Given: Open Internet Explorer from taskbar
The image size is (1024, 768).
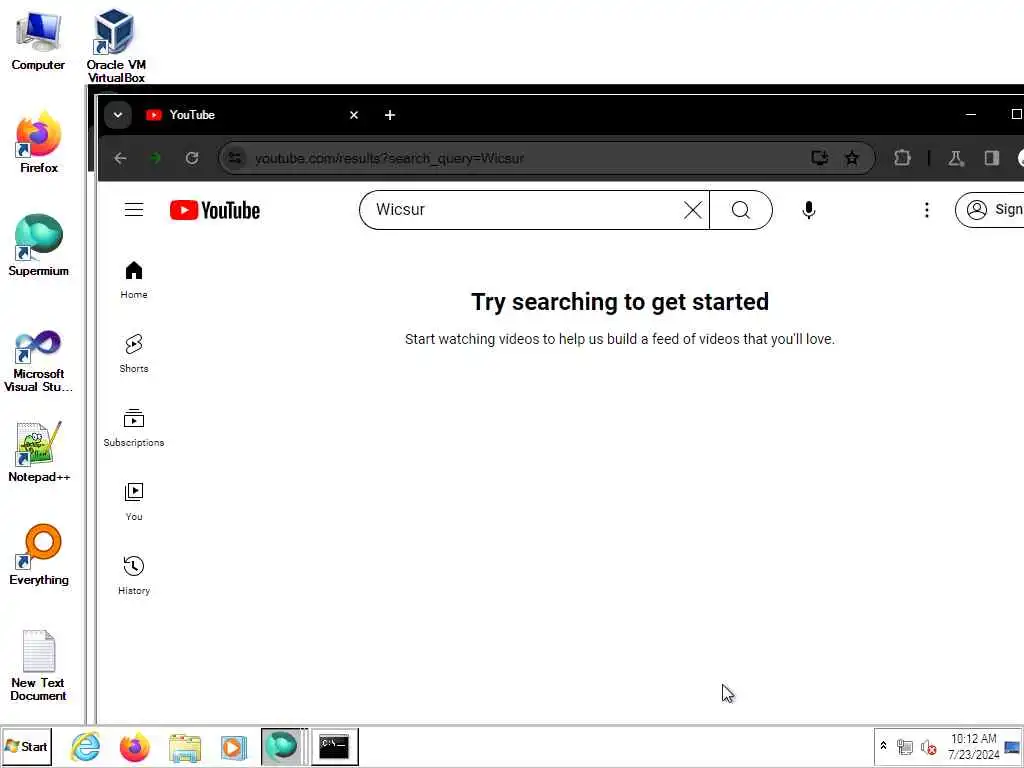Looking at the screenshot, I should (86, 746).
